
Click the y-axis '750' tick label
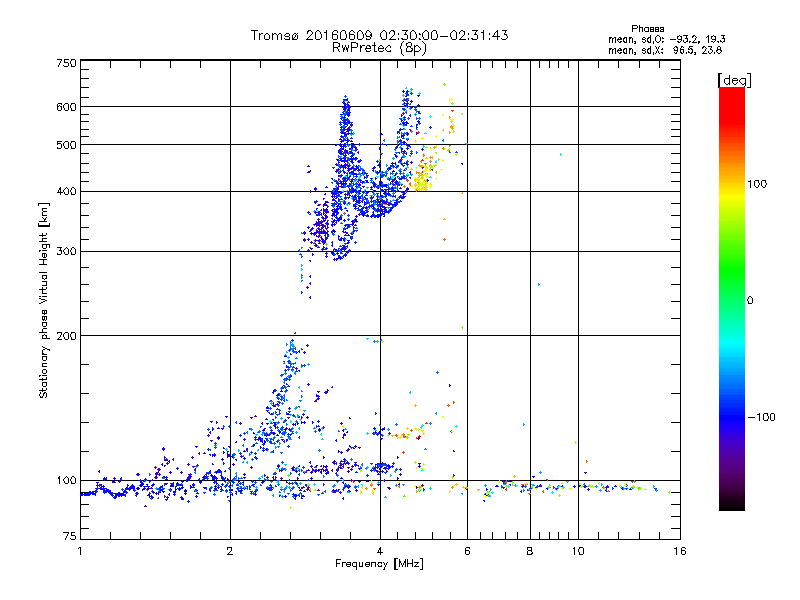[66, 63]
